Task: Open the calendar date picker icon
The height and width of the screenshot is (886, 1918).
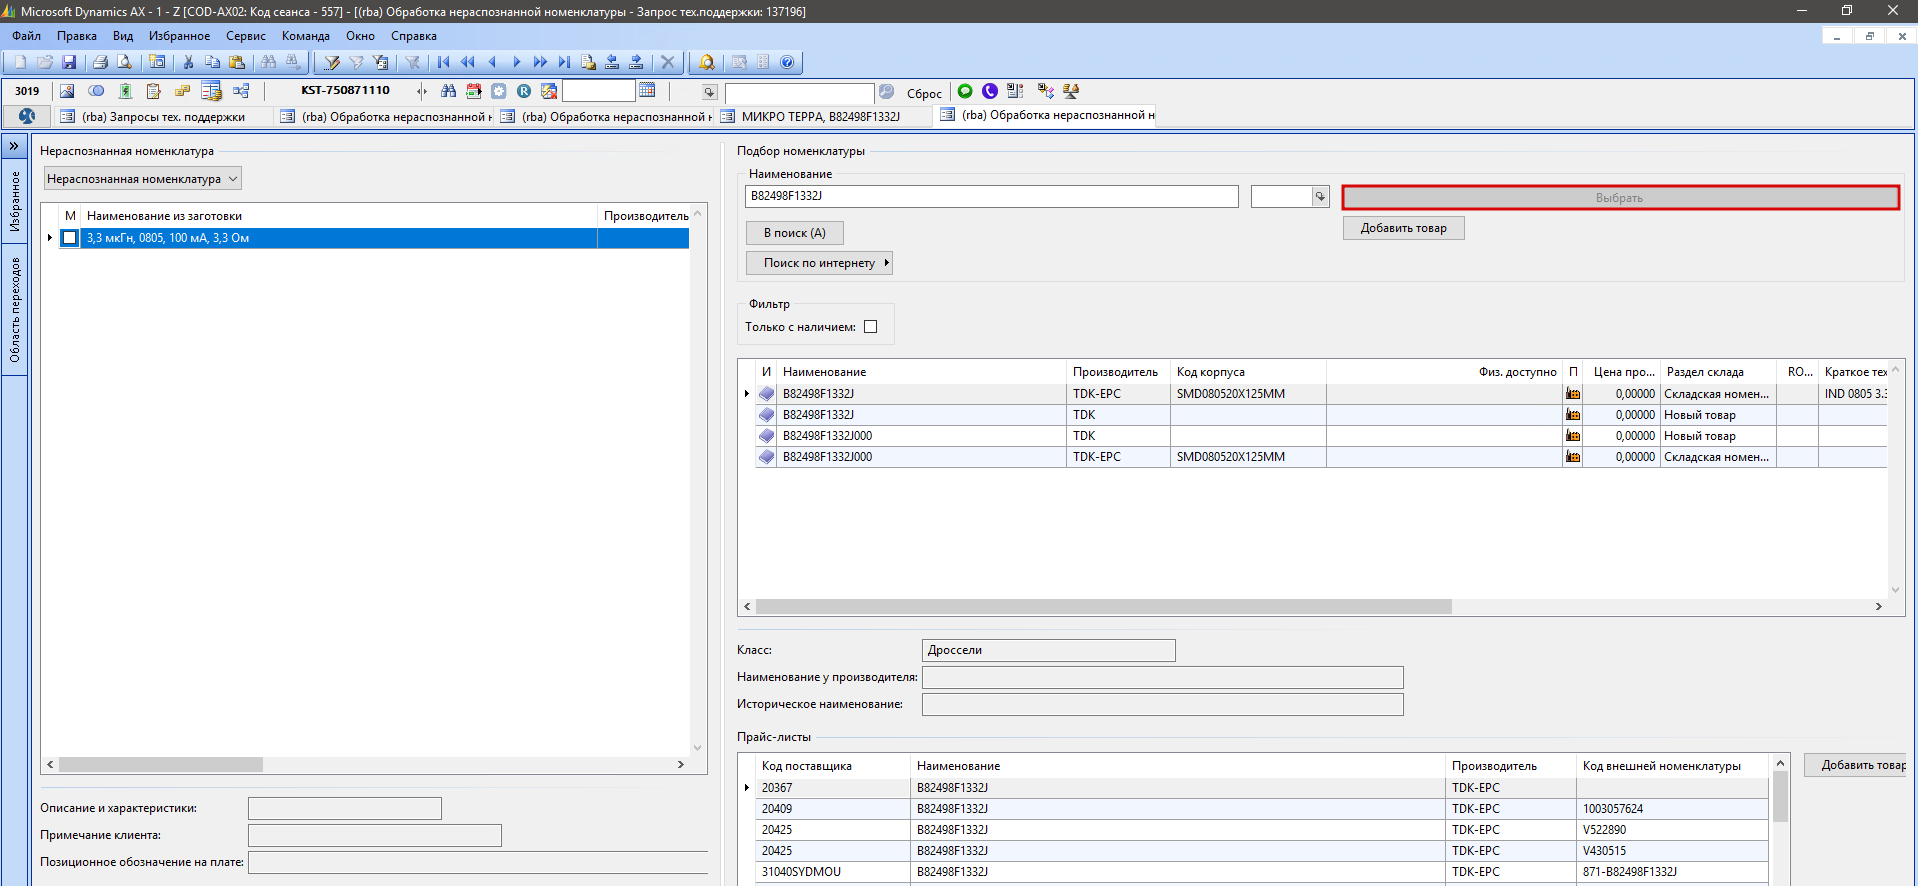Action: [647, 91]
